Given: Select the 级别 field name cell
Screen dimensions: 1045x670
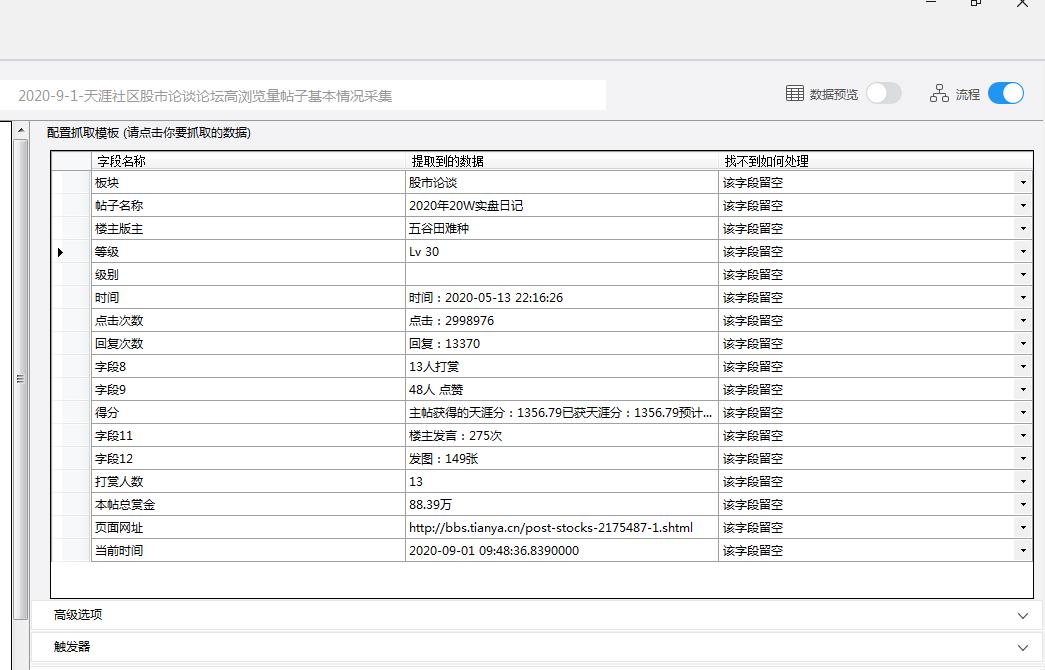Looking at the screenshot, I should click(x=248, y=275).
